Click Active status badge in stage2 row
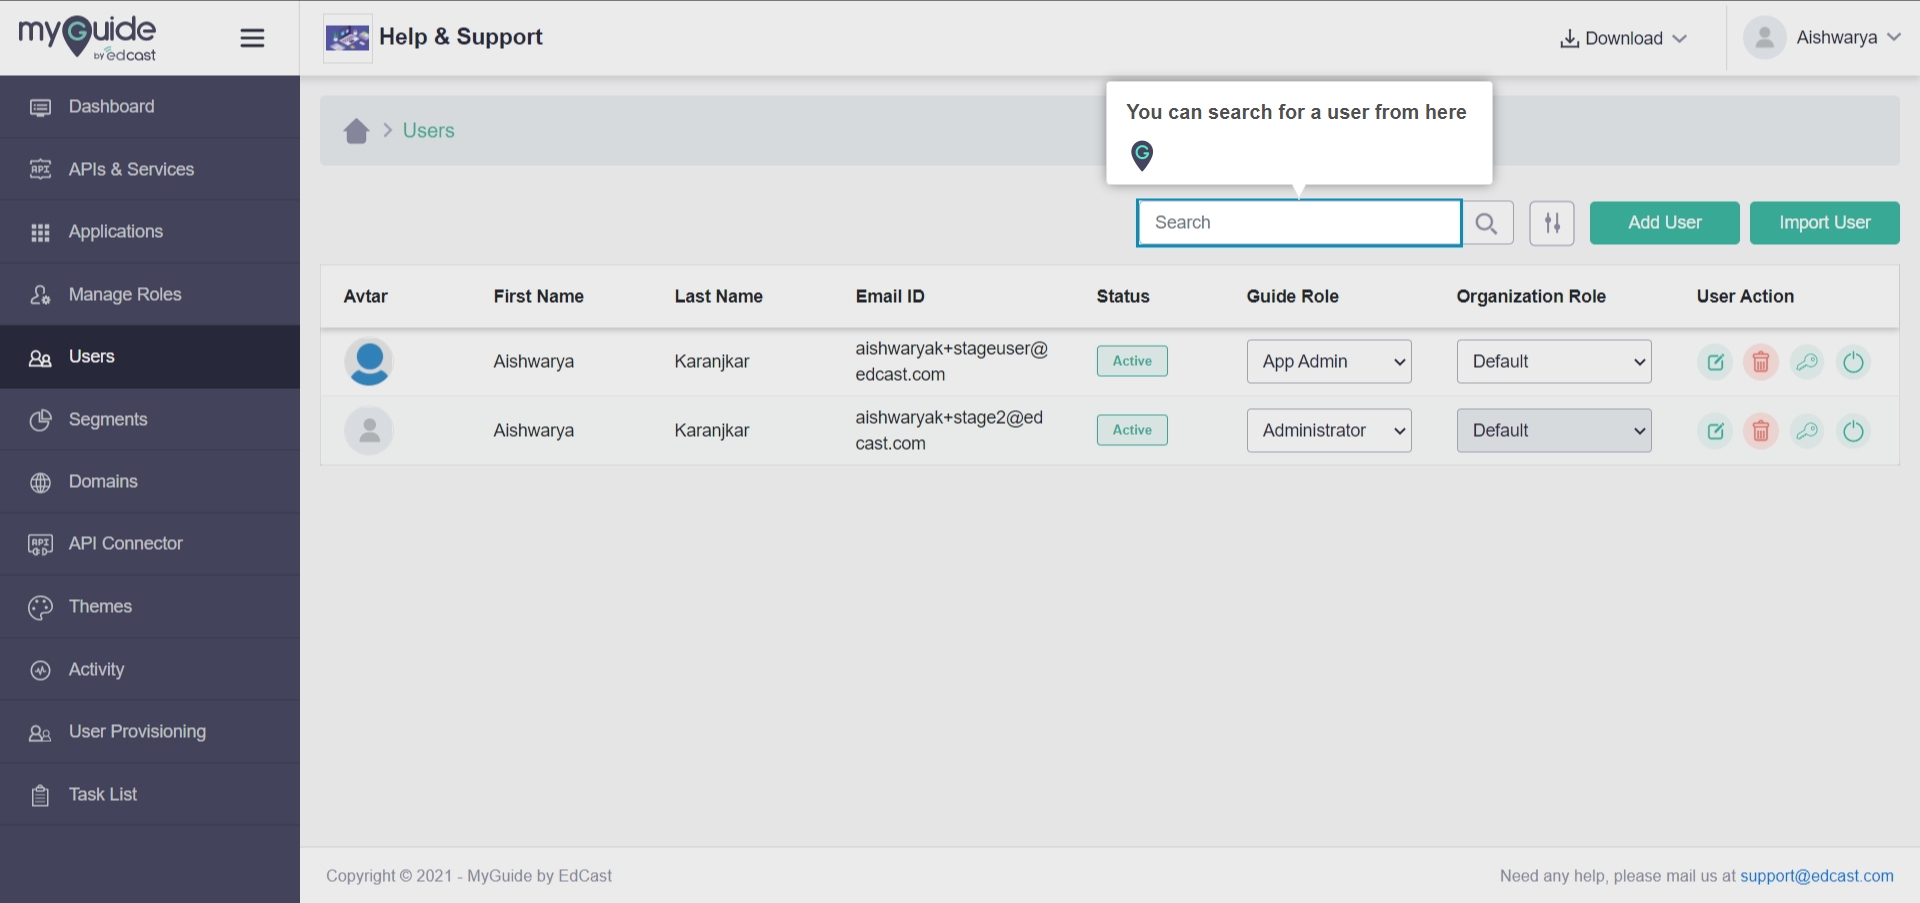The width and height of the screenshot is (1920, 903). tap(1132, 430)
